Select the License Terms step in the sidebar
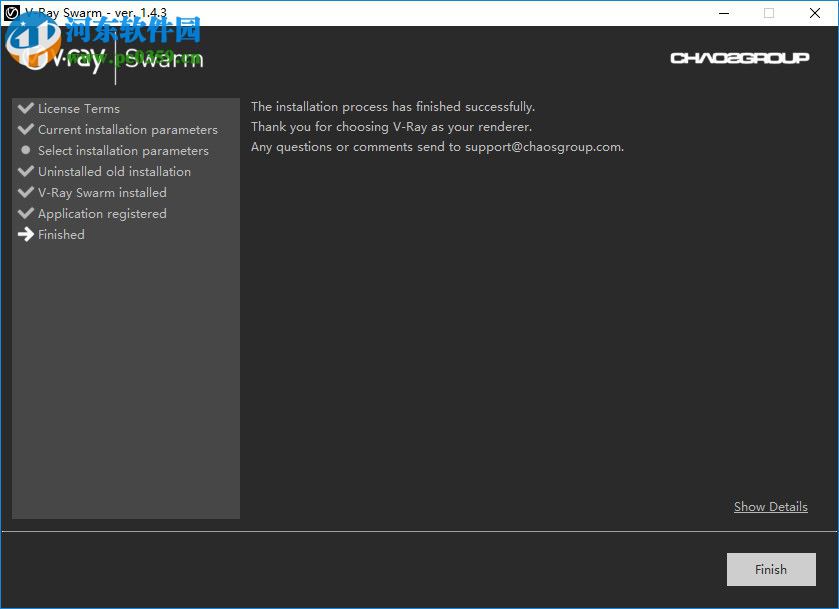 click(x=77, y=108)
